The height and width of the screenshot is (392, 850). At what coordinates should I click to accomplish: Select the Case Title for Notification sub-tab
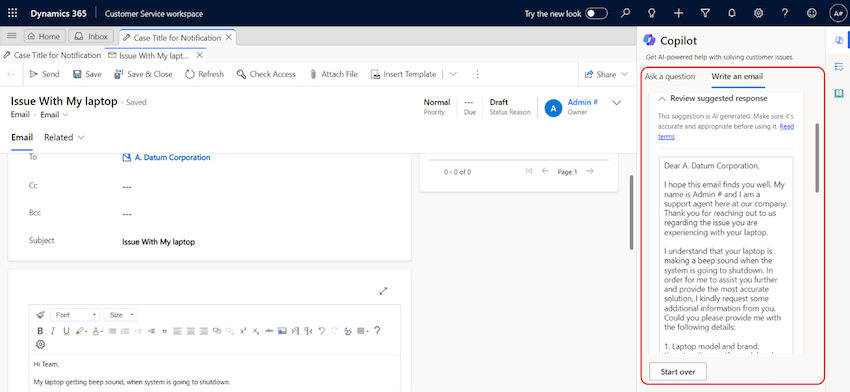click(53, 55)
